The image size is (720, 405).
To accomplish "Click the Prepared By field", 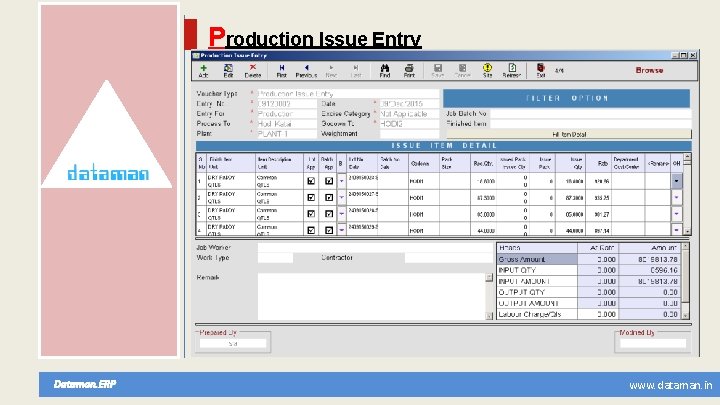I will [x=233, y=343].
